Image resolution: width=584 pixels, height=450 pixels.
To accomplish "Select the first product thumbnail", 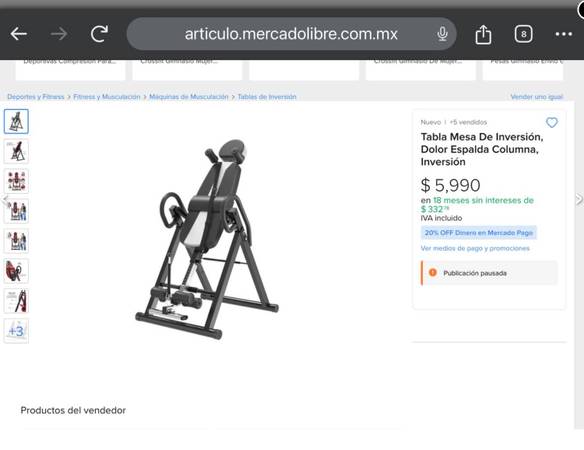I will 16,121.
